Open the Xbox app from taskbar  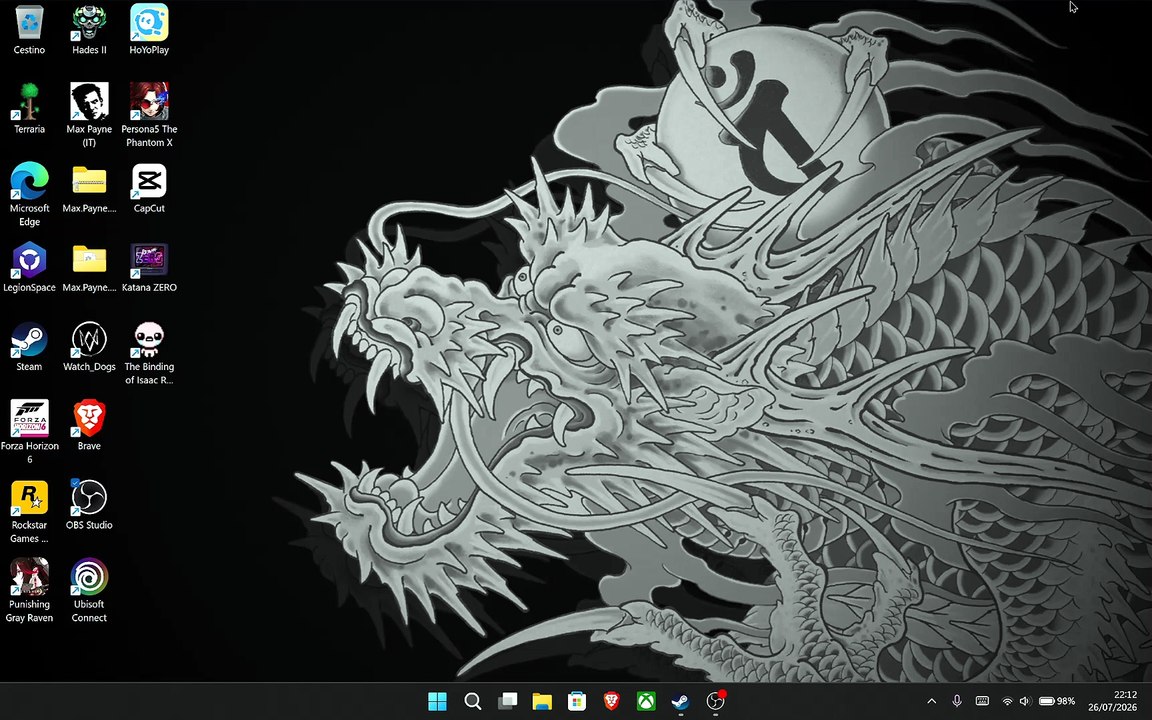(x=646, y=702)
